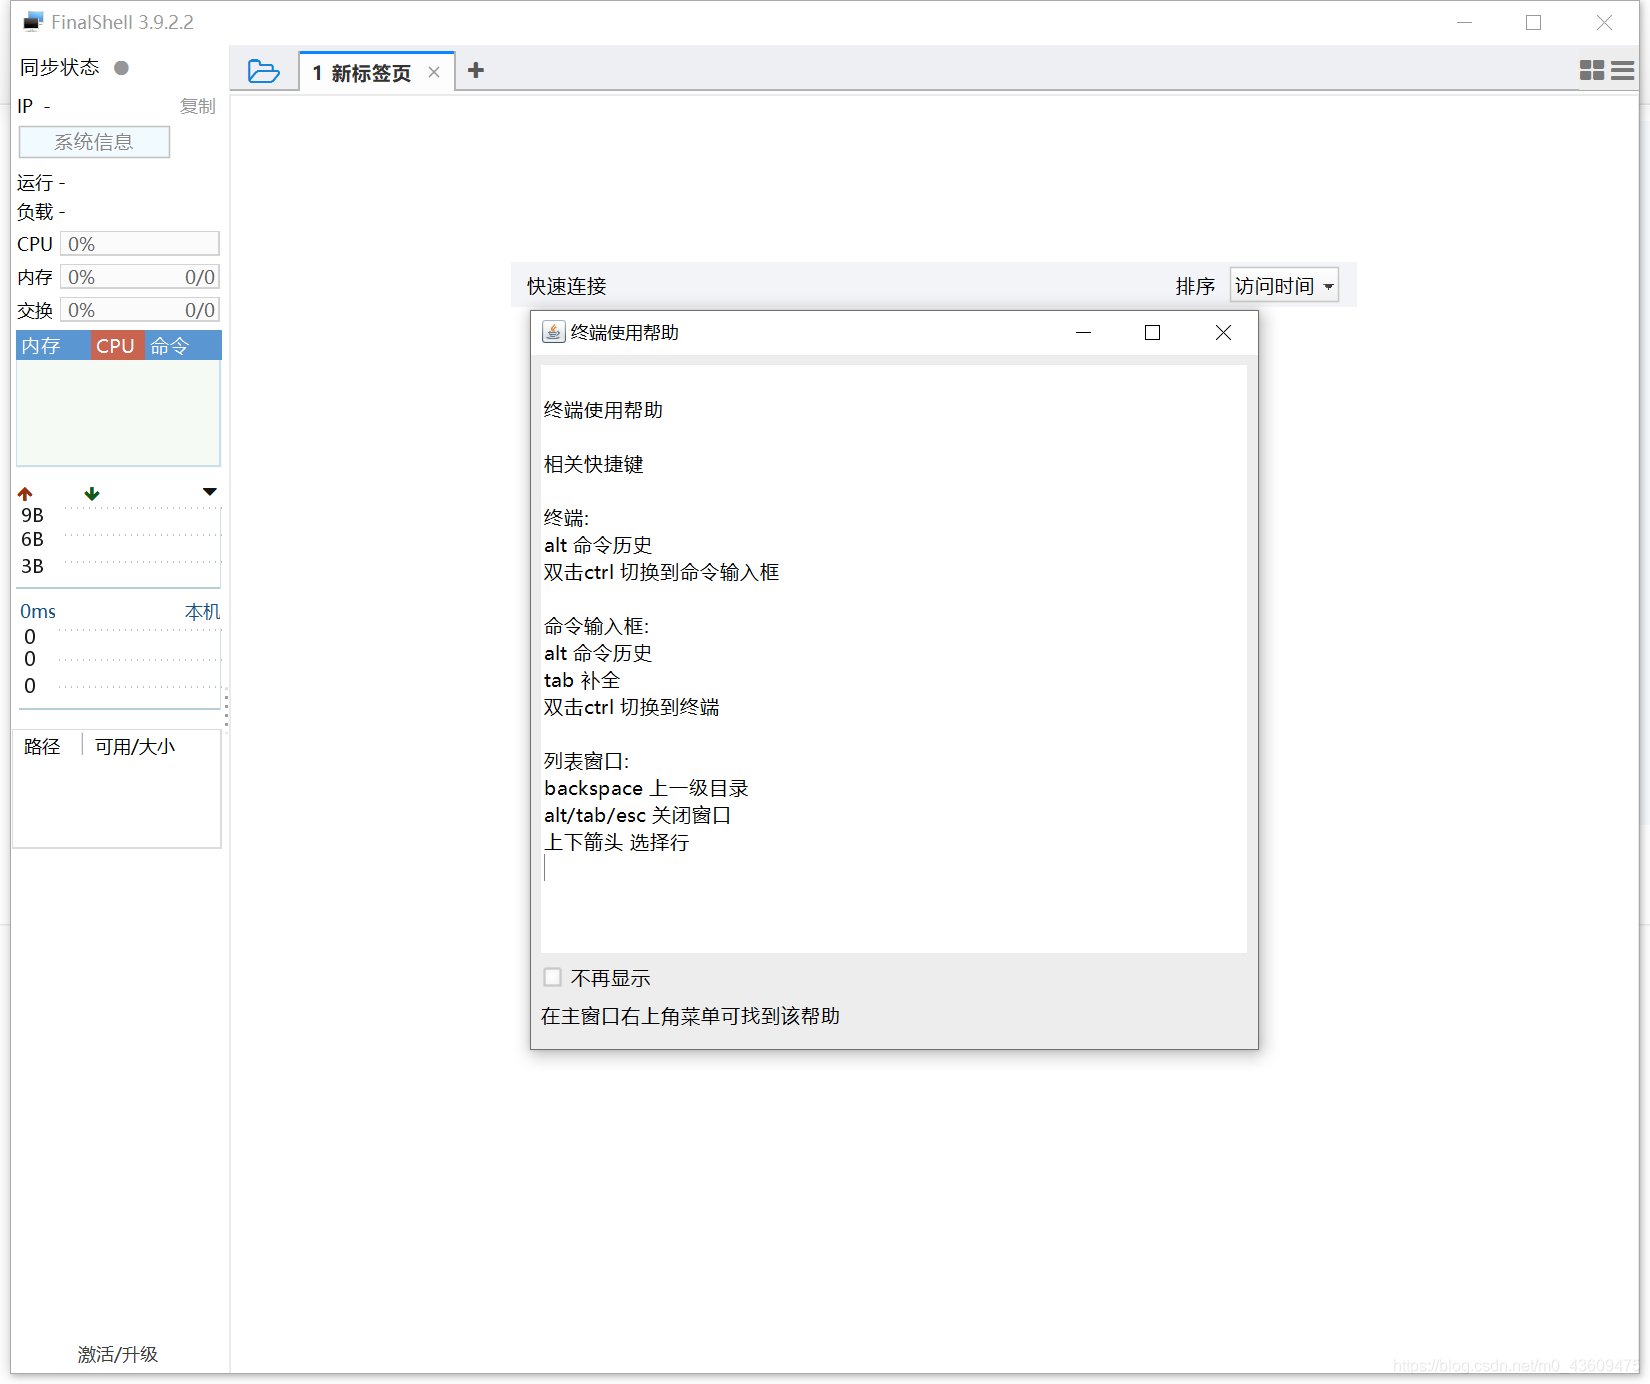Click inside the help text area
The image size is (1650, 1384).
[893, 658]
